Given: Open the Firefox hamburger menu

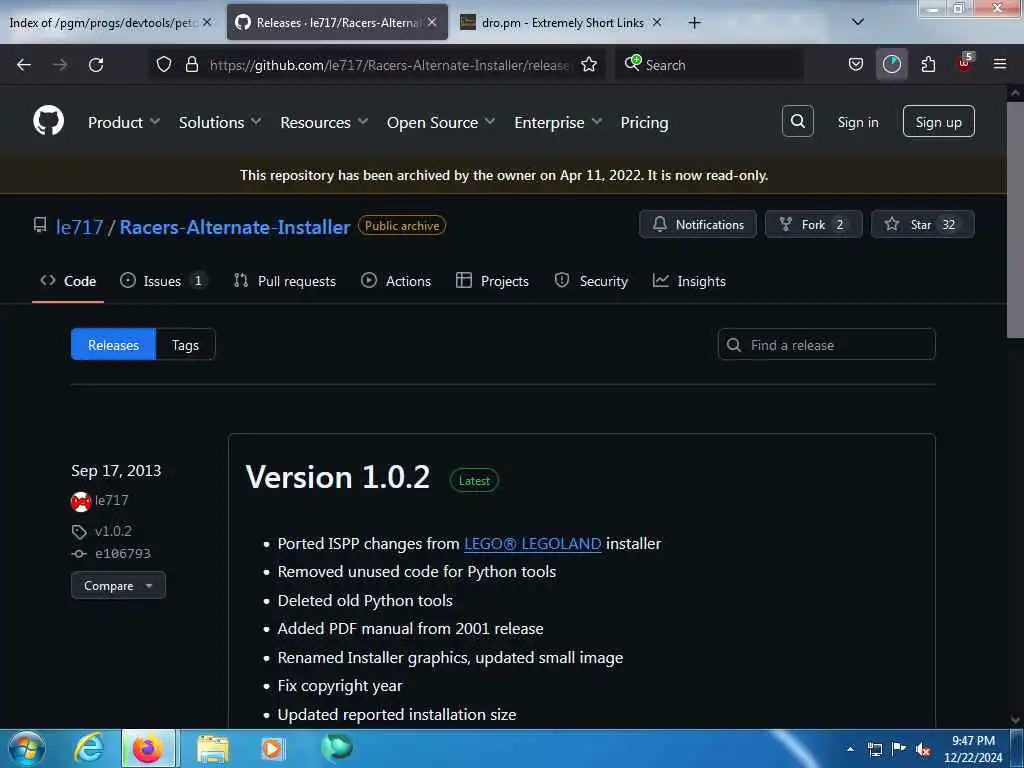Looking at the screenshot, I should coord(1000,64).
